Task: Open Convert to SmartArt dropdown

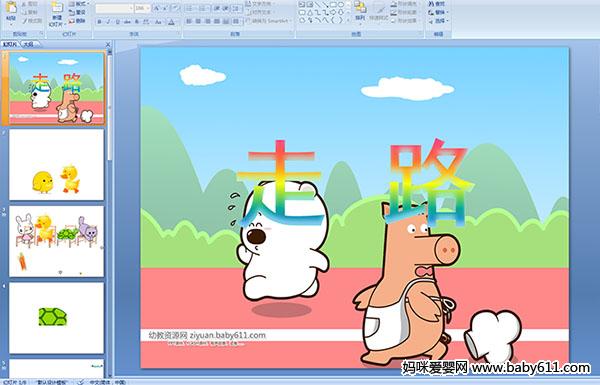Action: (x=269, y=21)
